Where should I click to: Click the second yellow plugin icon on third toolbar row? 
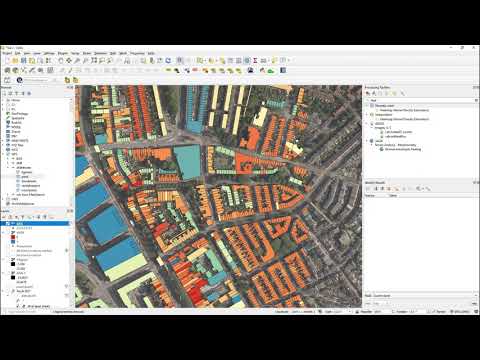[76, 80]
